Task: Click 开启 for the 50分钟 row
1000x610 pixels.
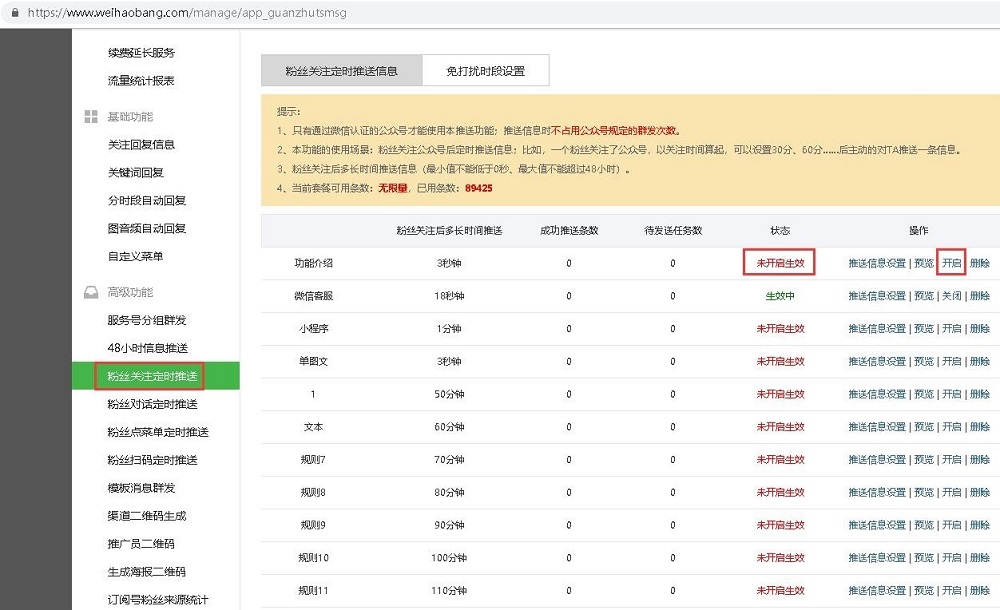Action: coord(952,394)
